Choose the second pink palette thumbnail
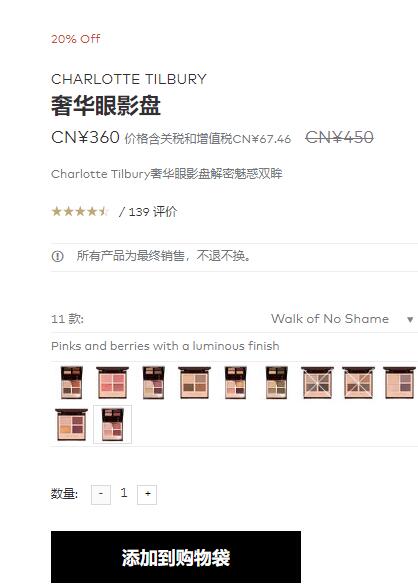418x587 pixels. click(112, 383)
